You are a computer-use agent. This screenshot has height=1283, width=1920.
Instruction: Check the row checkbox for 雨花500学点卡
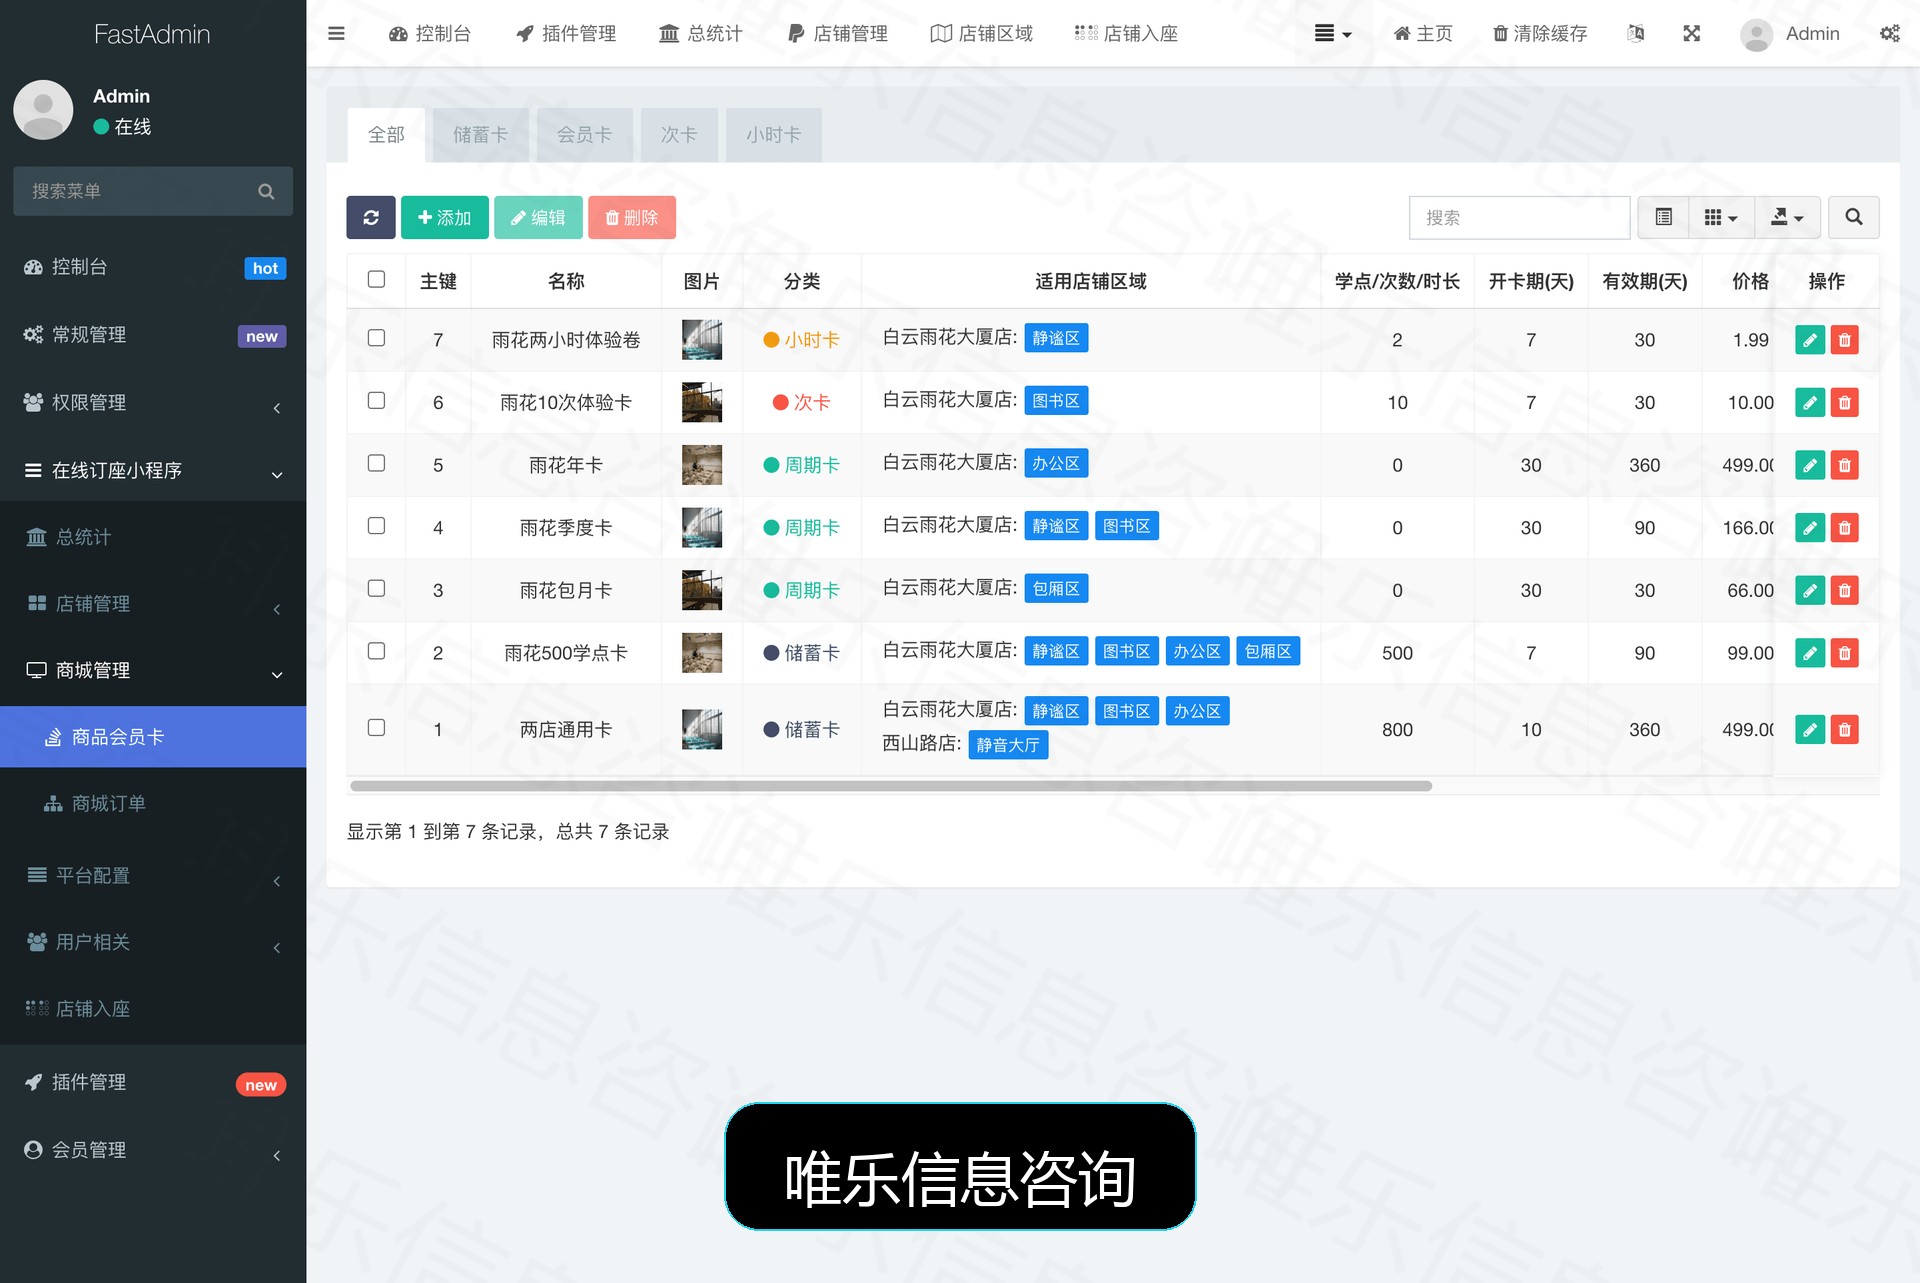pyautogui.click(x=376, y=651)
